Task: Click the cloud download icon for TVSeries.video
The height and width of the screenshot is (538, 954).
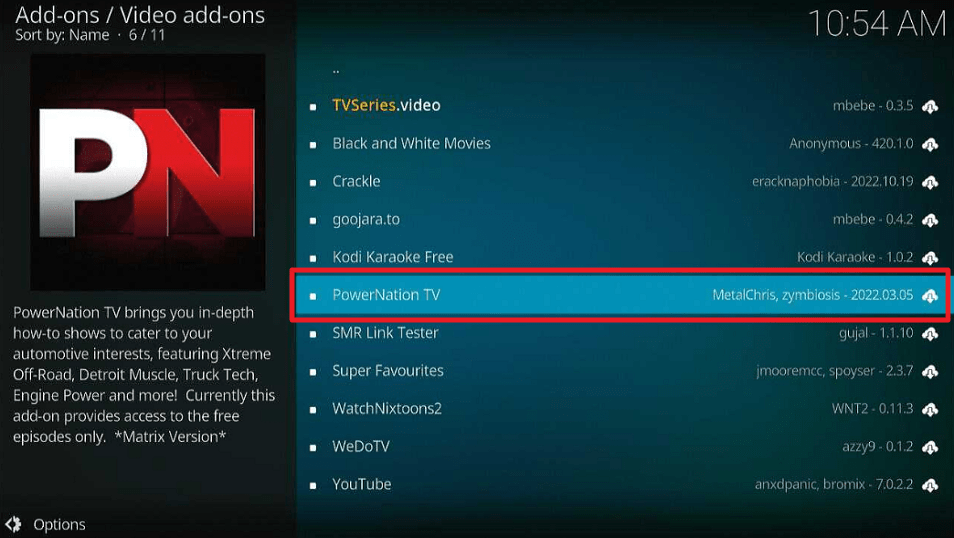Action: [930, 107]
